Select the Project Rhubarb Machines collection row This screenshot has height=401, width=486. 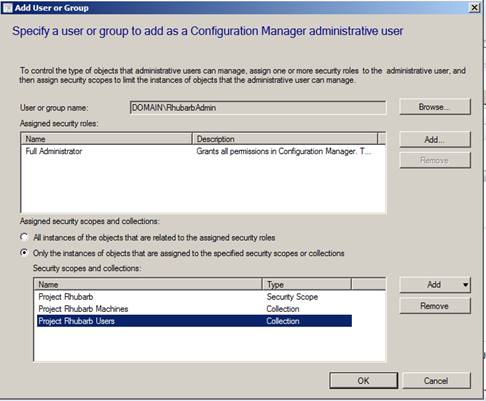pyautogui.click(x=194, y=309)
